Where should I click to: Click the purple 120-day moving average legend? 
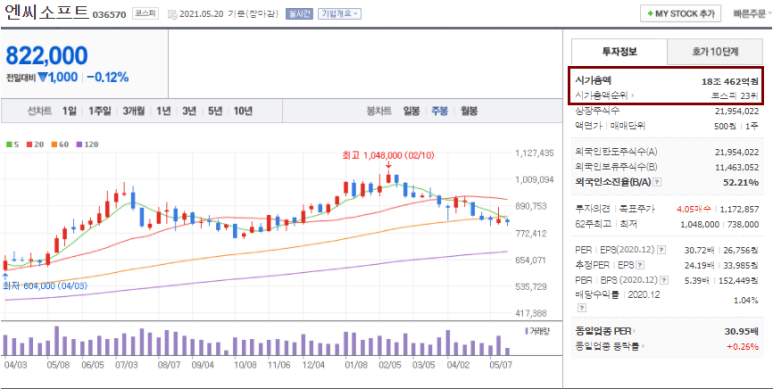87,144
